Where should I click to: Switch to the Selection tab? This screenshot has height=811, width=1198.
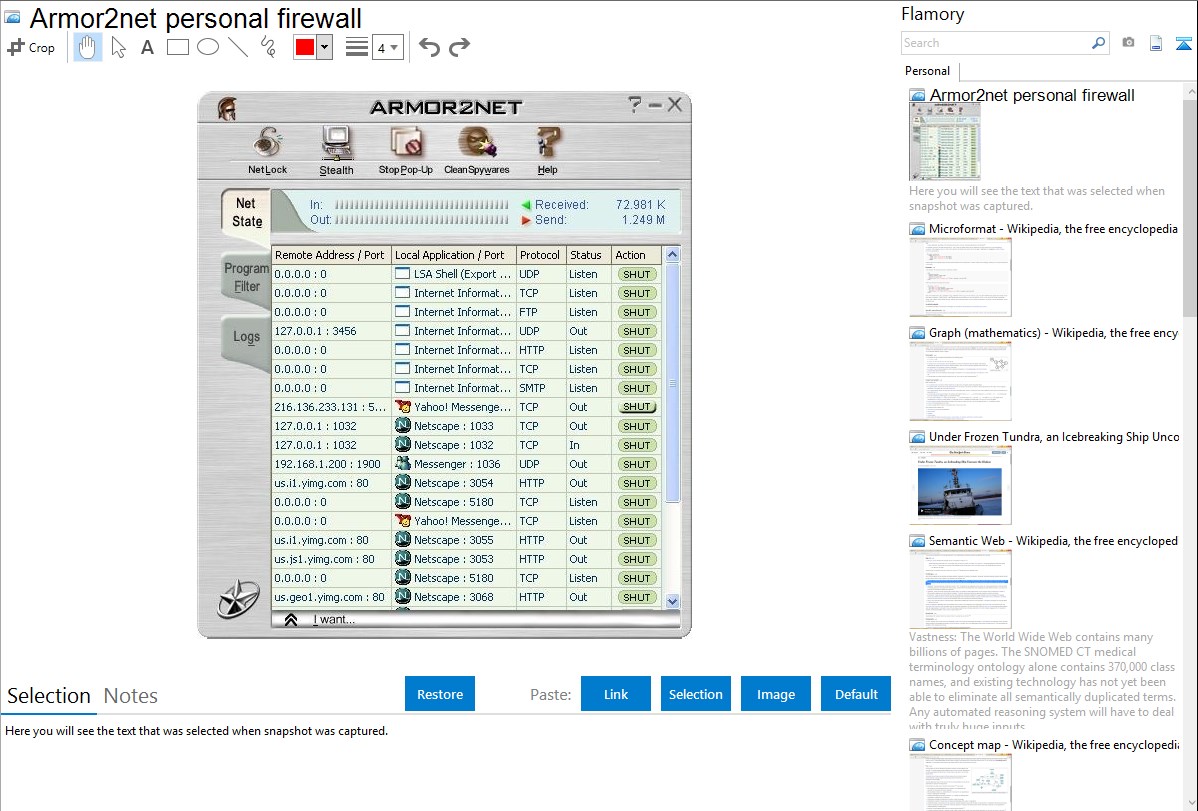tap(49, 696)
